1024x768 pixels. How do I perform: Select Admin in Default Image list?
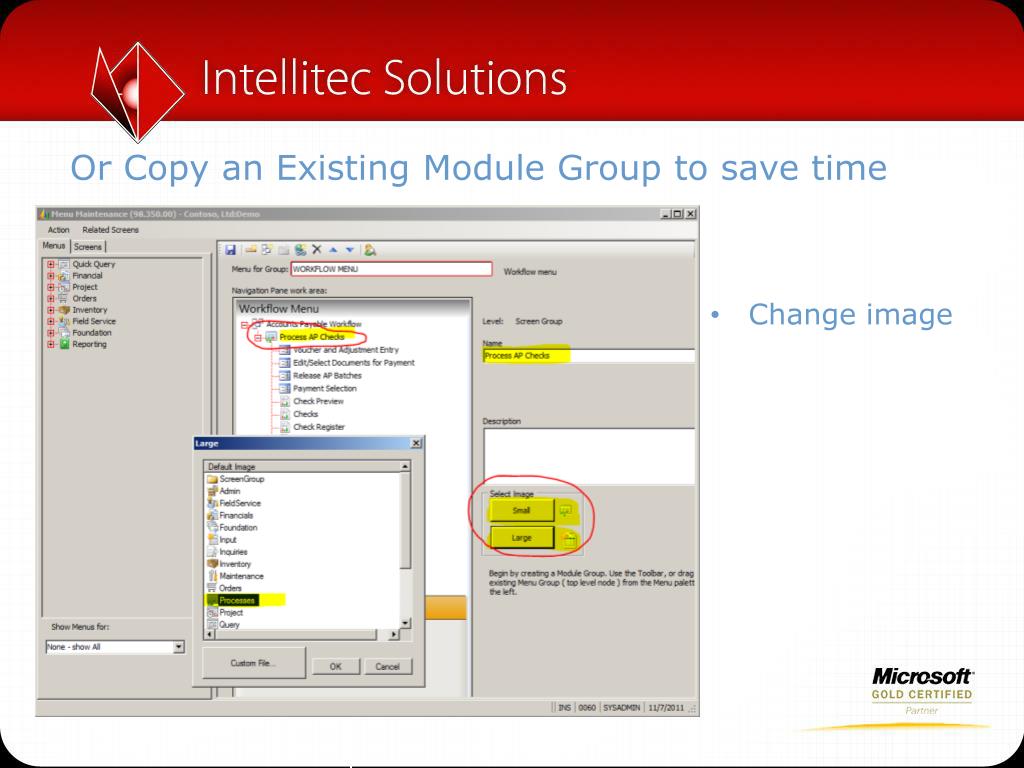[x=230, y=491]
